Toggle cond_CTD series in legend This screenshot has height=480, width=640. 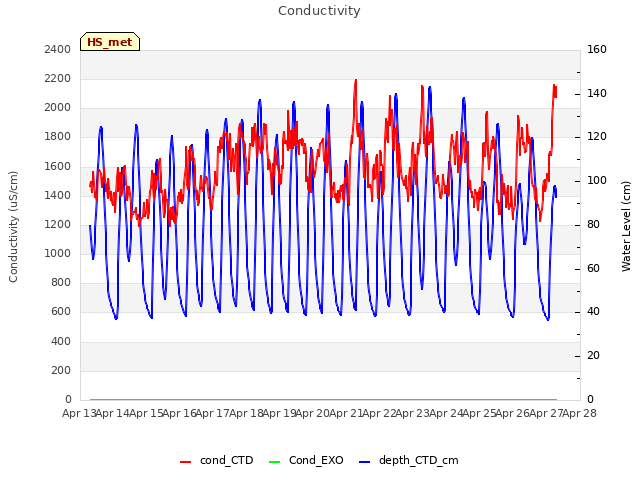pyautogui.click(x=216, y=460)
